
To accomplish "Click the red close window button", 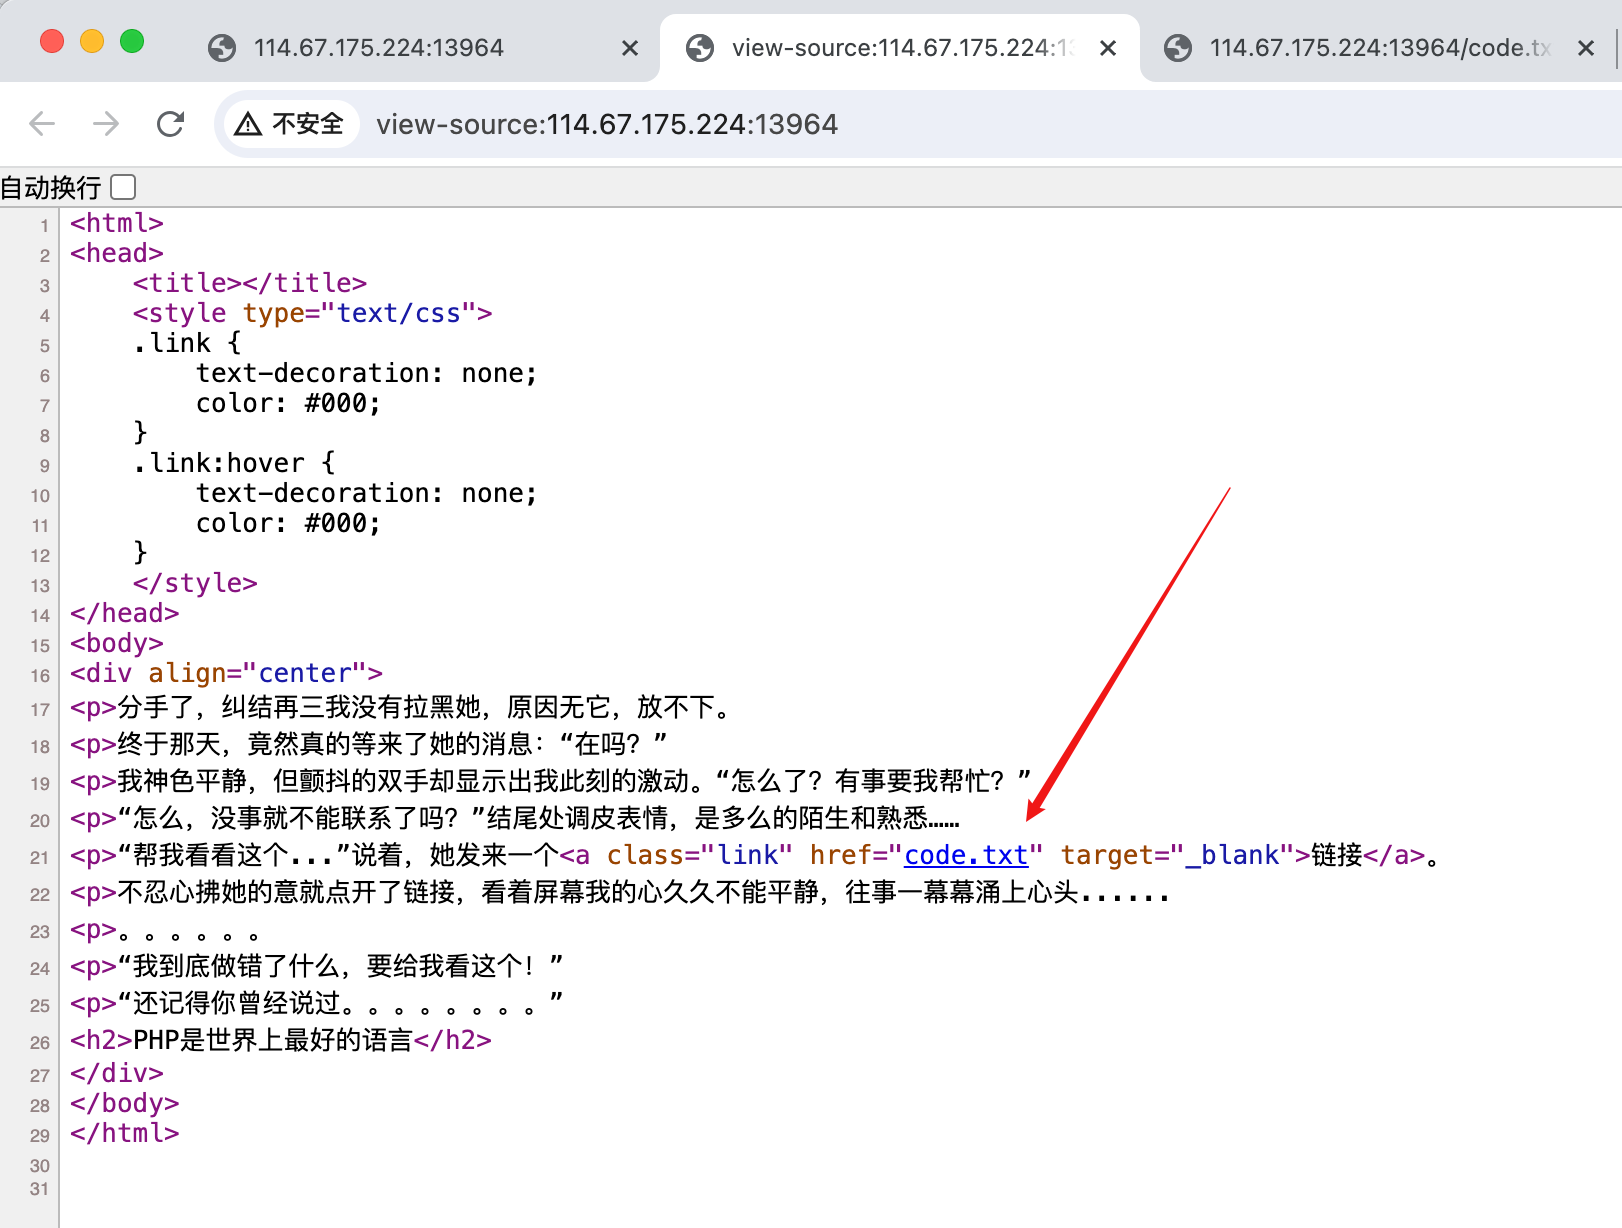I will (52, 41).
